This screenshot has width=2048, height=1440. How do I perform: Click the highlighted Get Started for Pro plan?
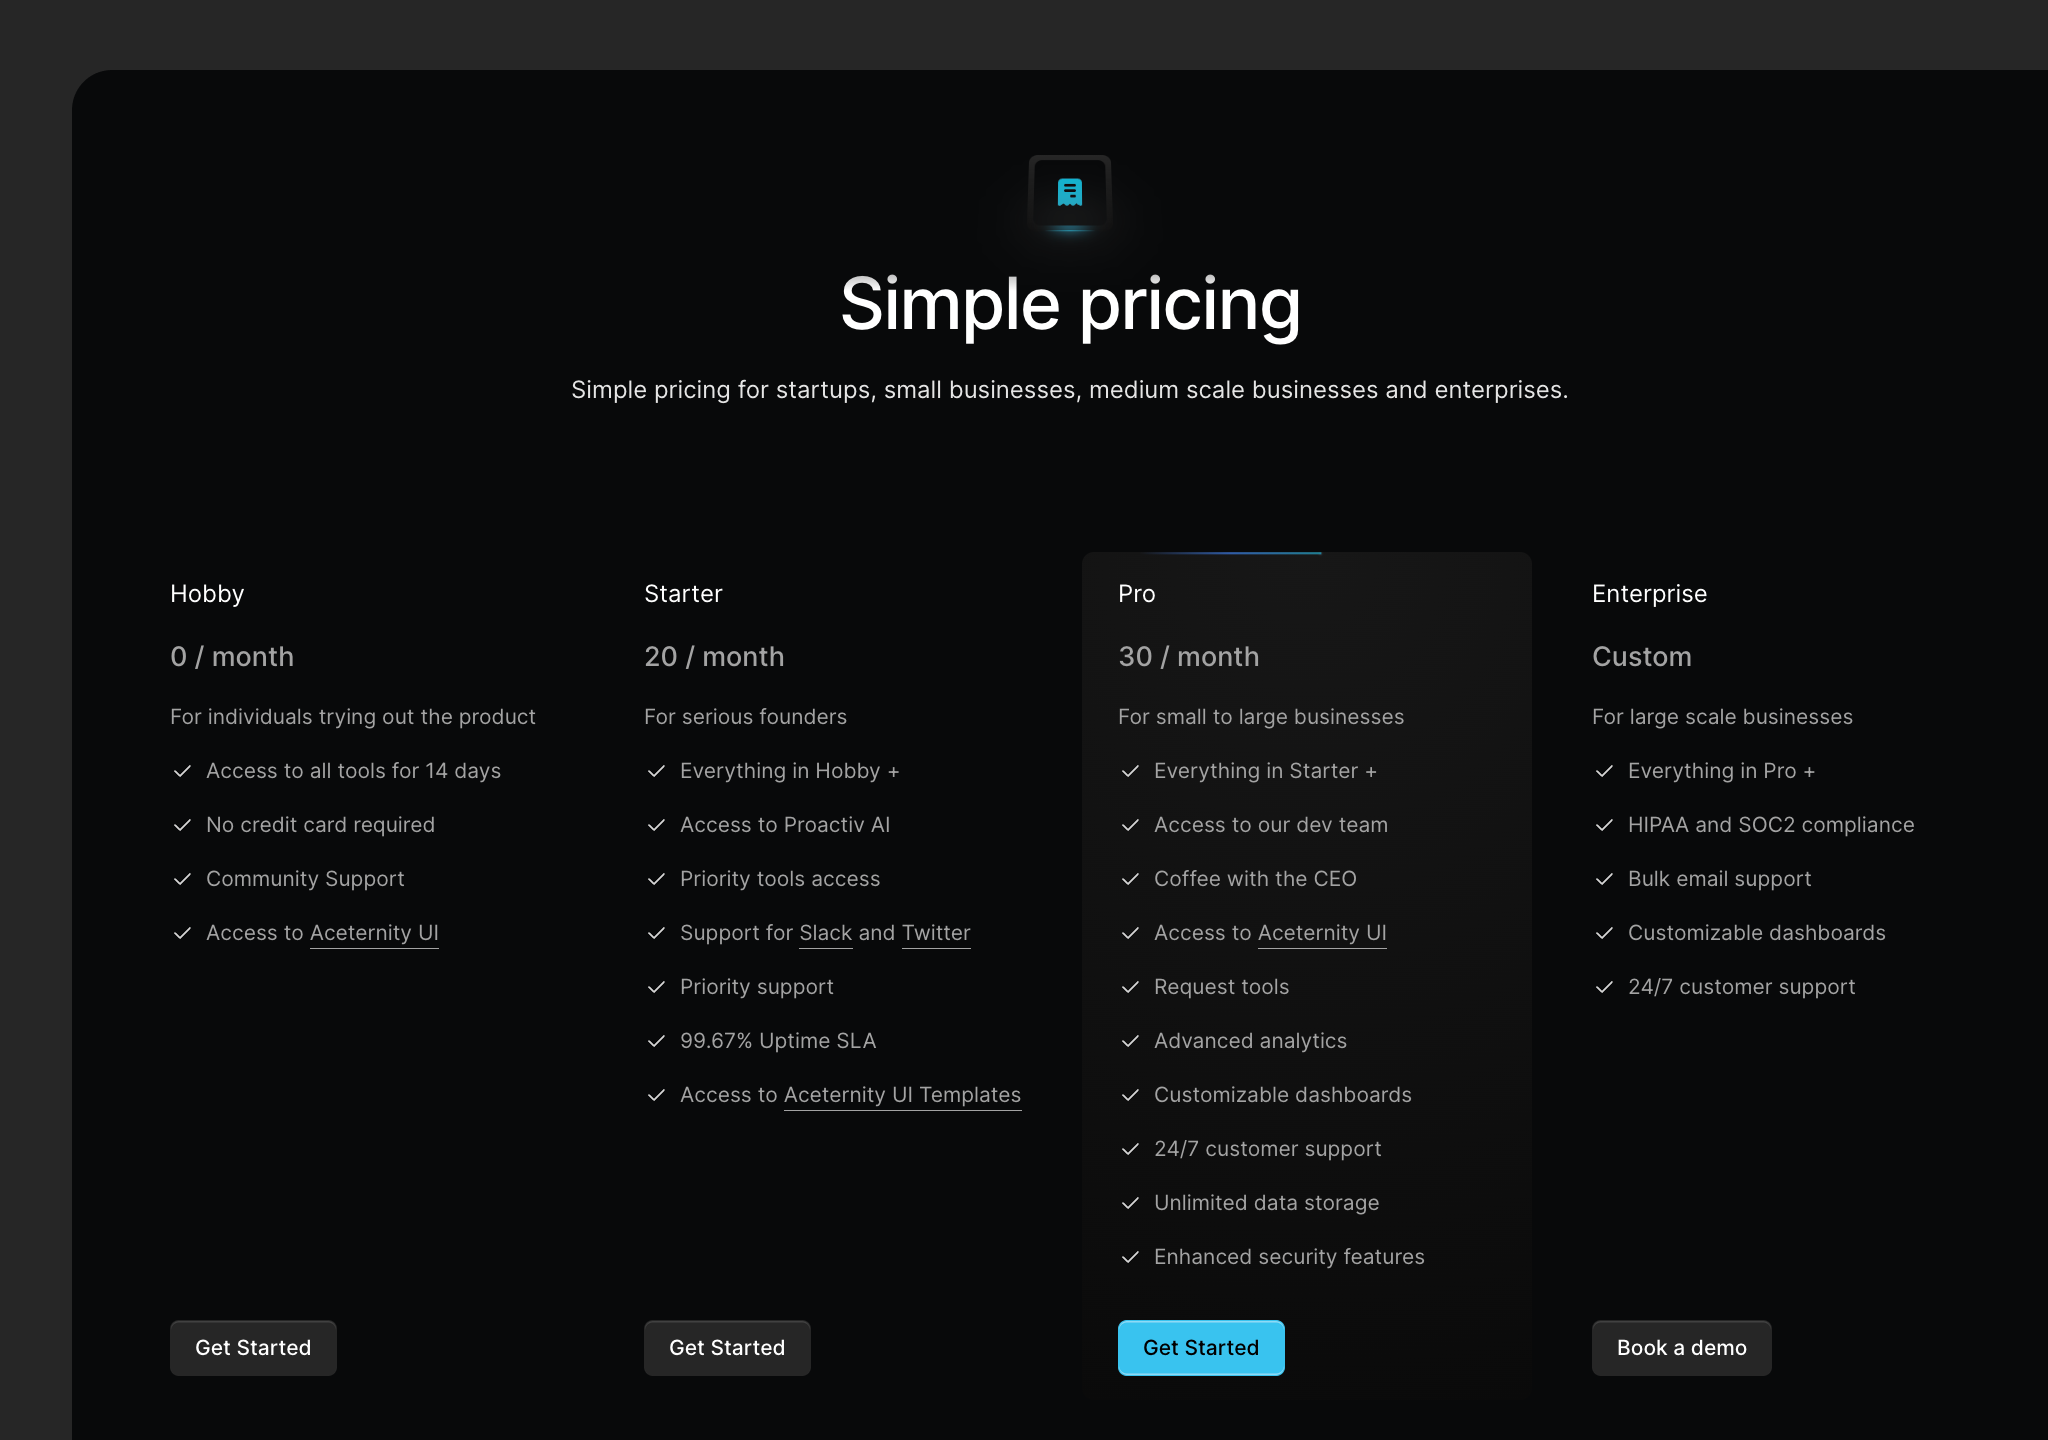[x=1201, y=1347]
